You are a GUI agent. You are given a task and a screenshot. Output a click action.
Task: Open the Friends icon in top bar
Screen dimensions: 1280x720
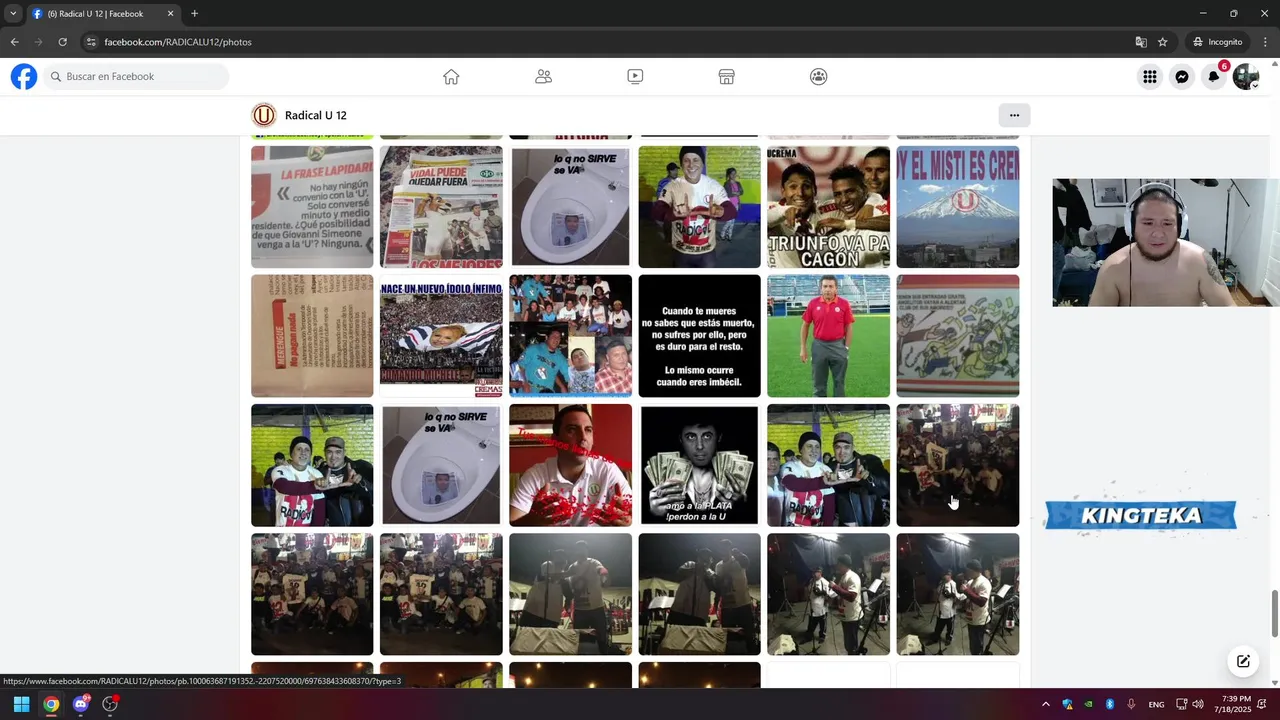[x=543, y=77]
